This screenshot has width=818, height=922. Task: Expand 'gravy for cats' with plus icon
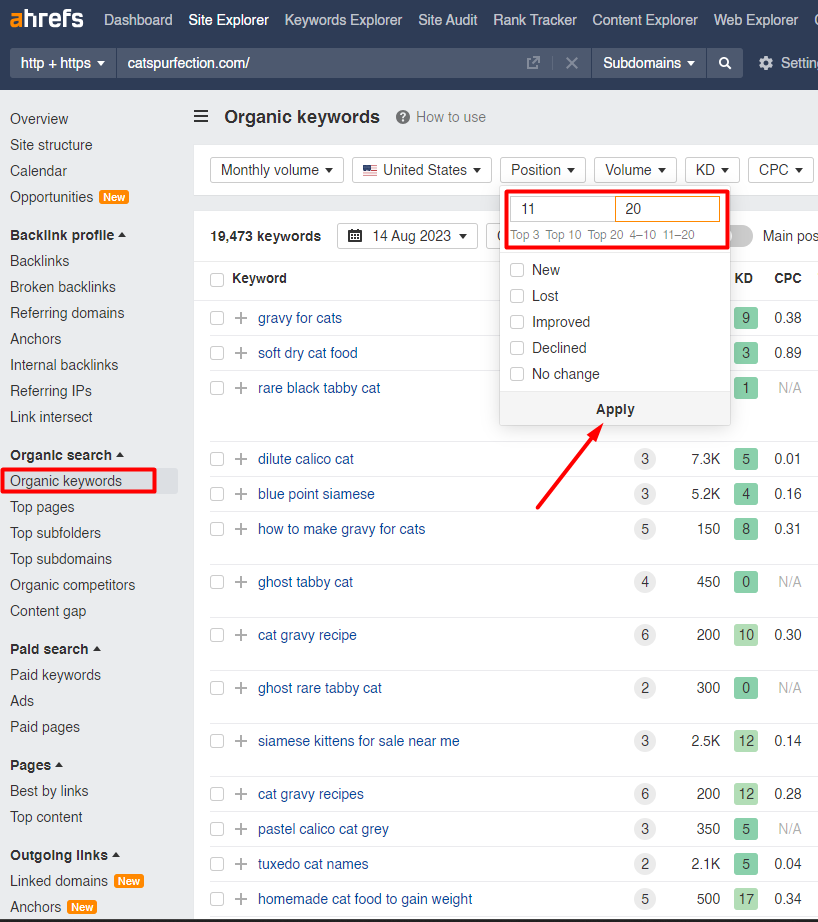[x=241, y=318]
